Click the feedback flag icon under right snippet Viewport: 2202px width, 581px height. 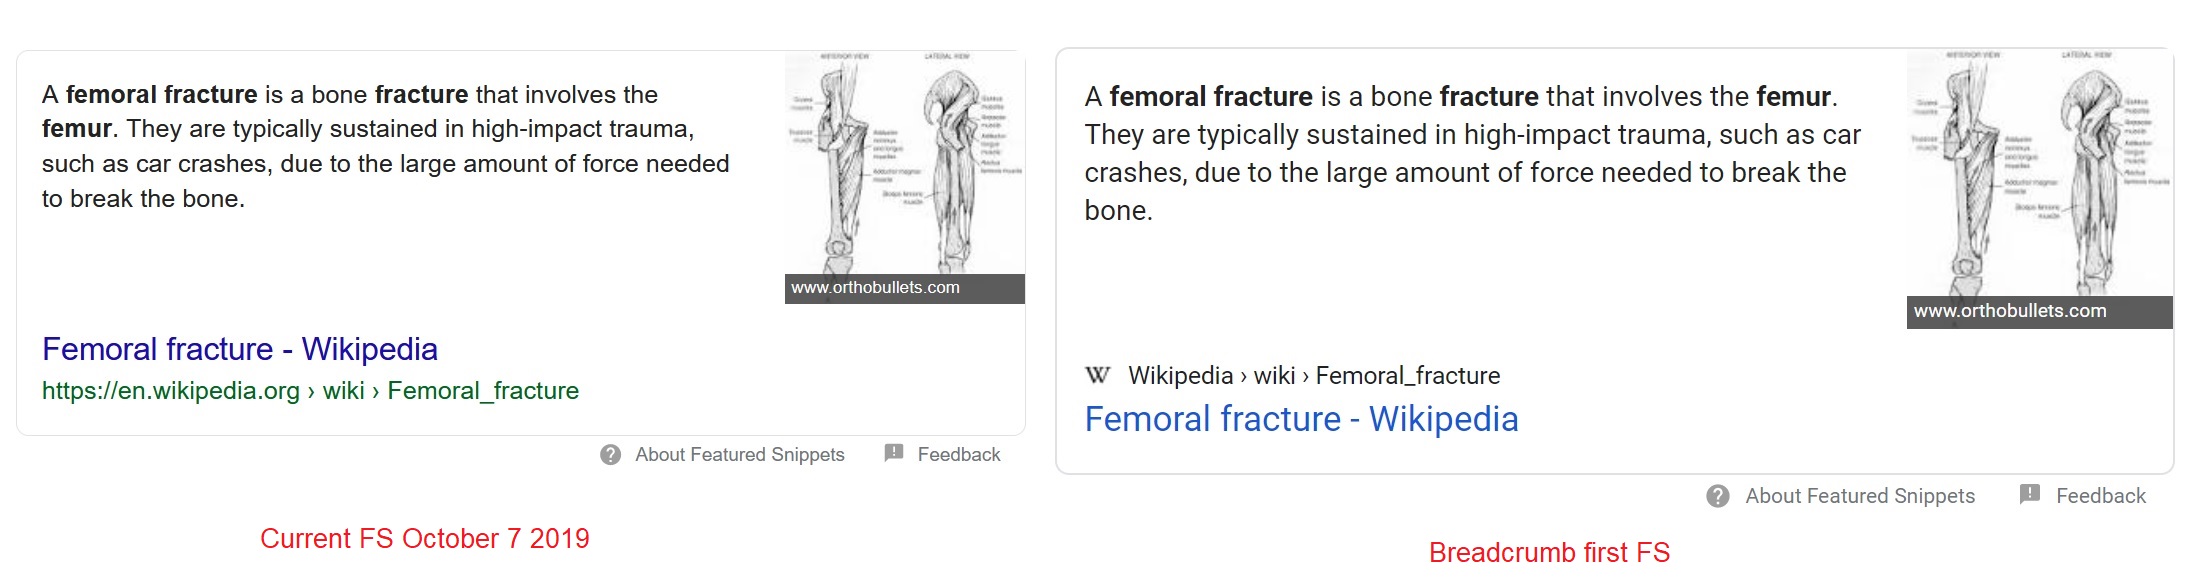(2030, 494)
